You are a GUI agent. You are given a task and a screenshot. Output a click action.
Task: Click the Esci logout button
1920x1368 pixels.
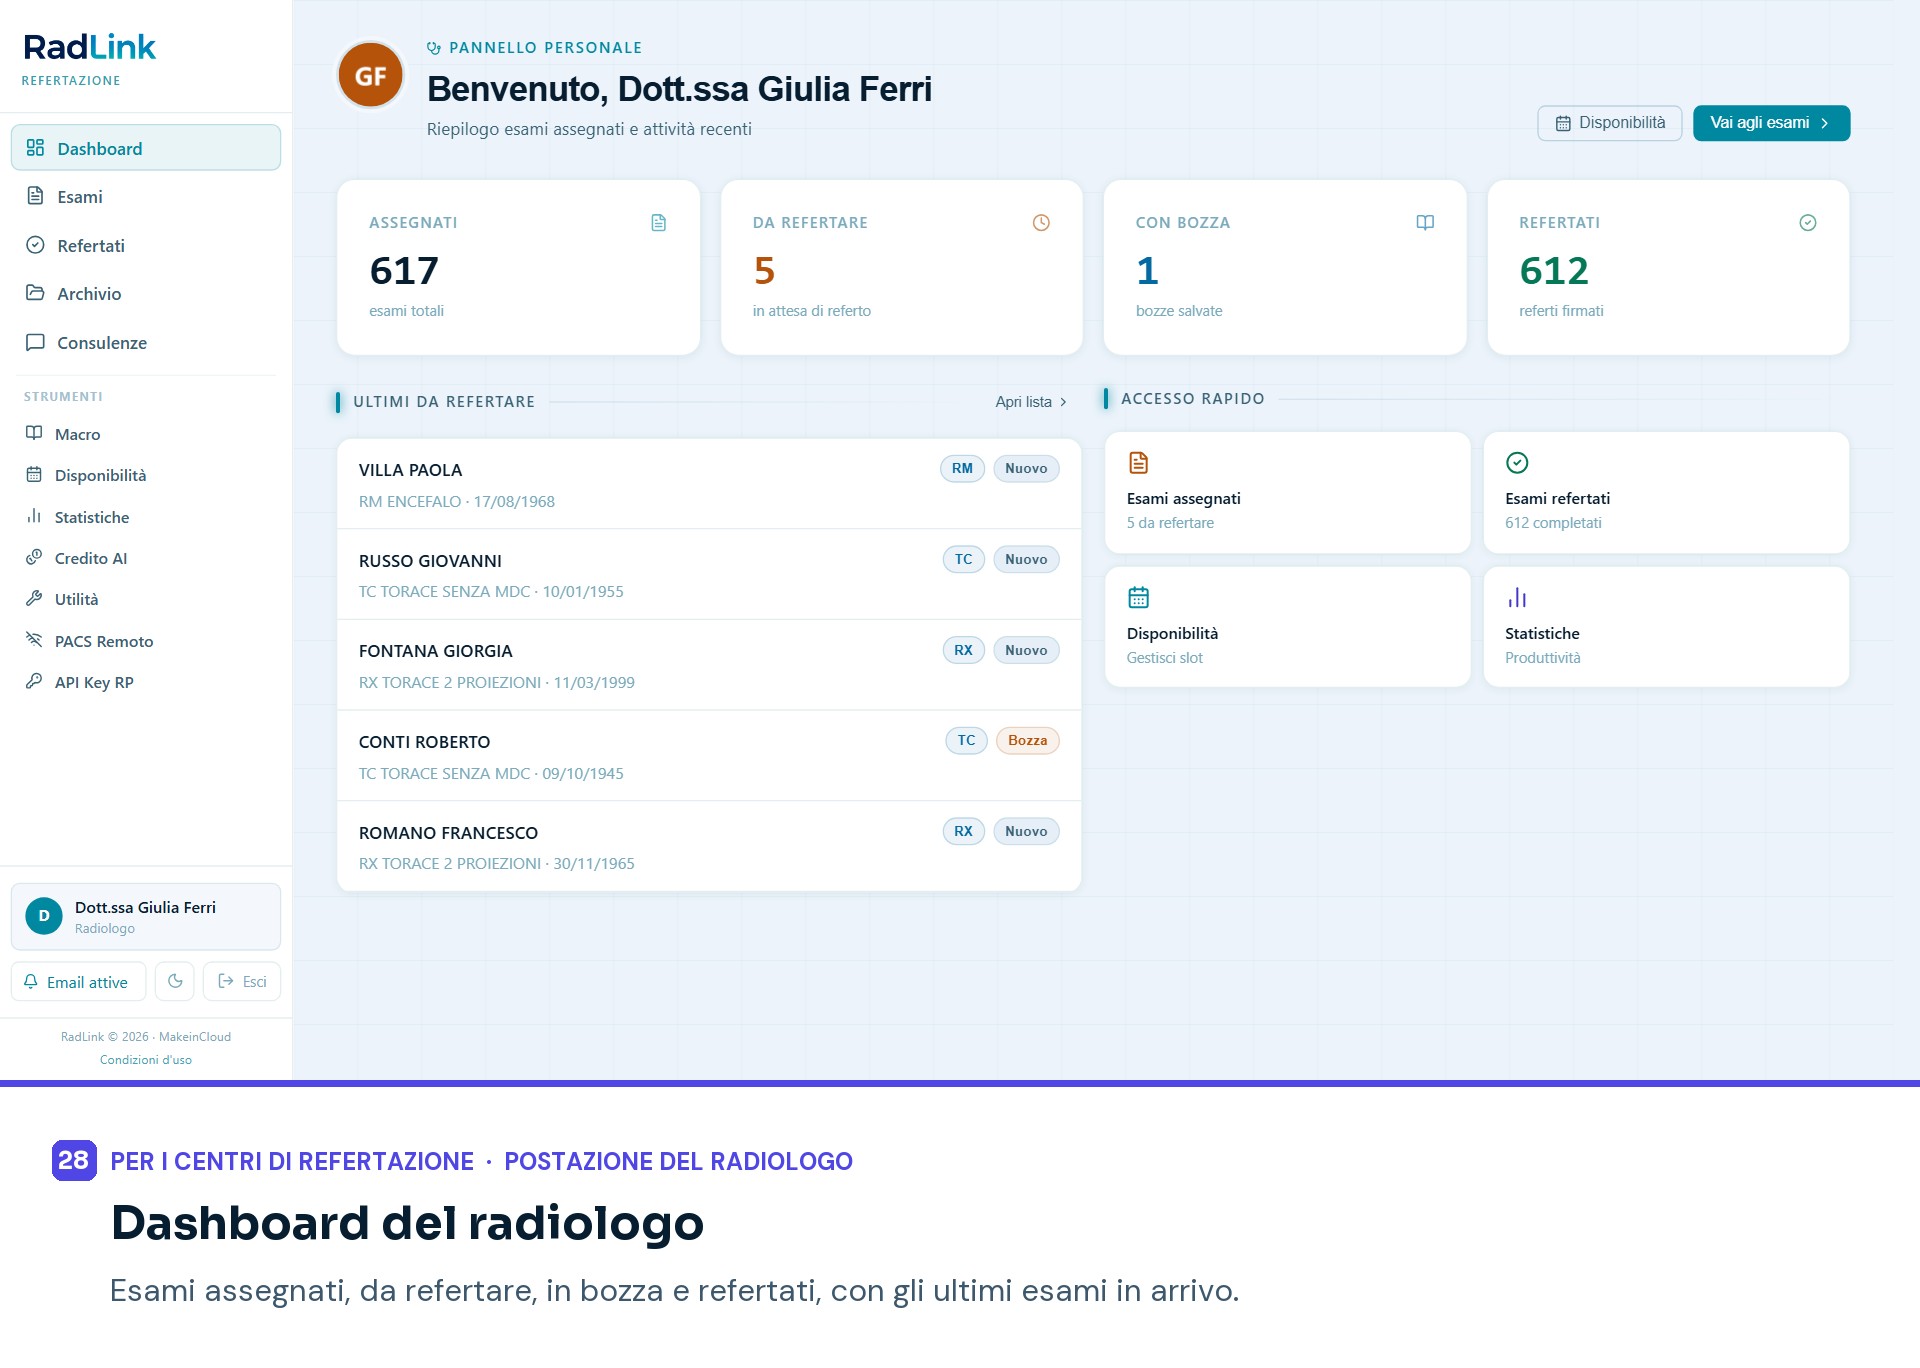coord(242,982)
